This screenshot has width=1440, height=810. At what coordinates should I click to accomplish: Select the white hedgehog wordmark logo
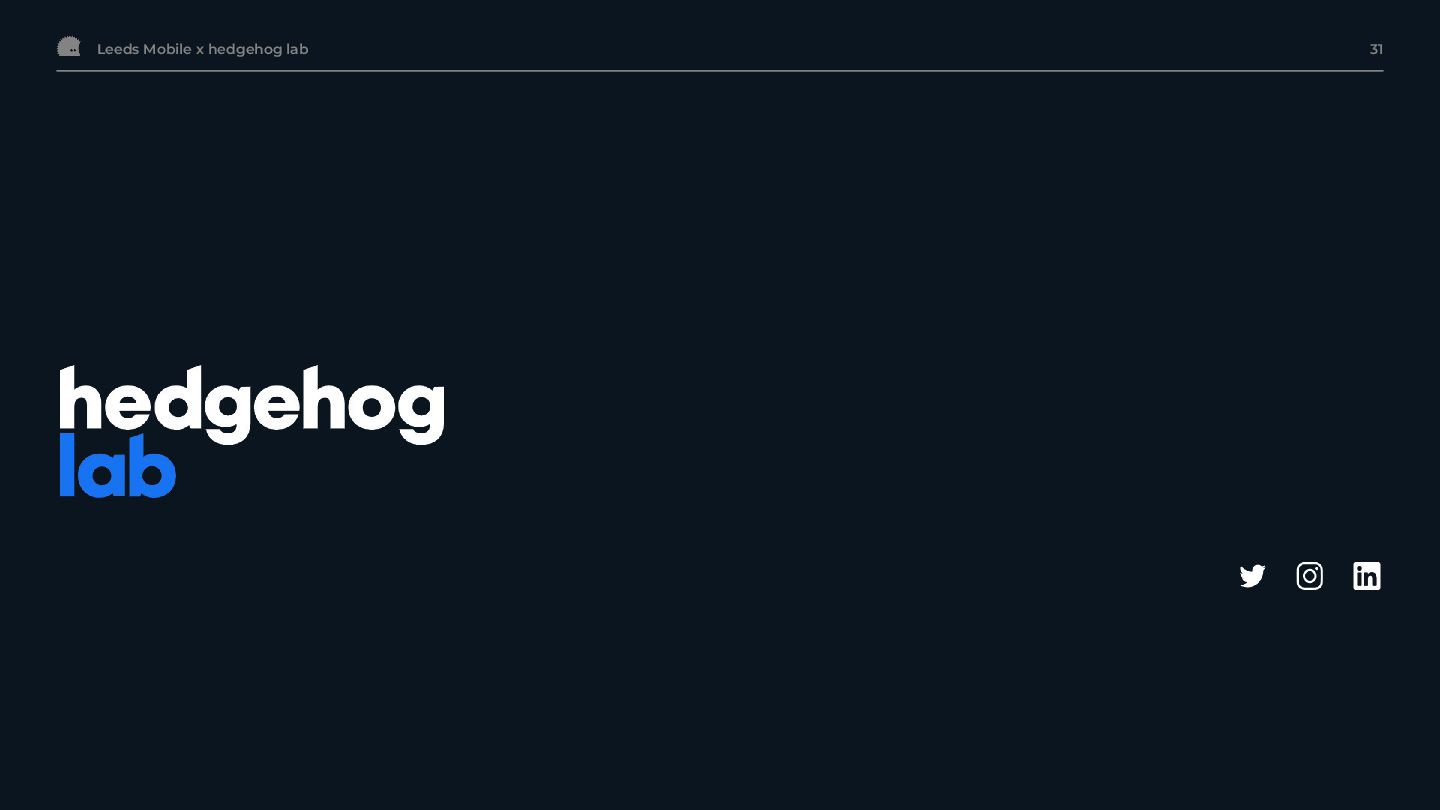click(252, 405)
